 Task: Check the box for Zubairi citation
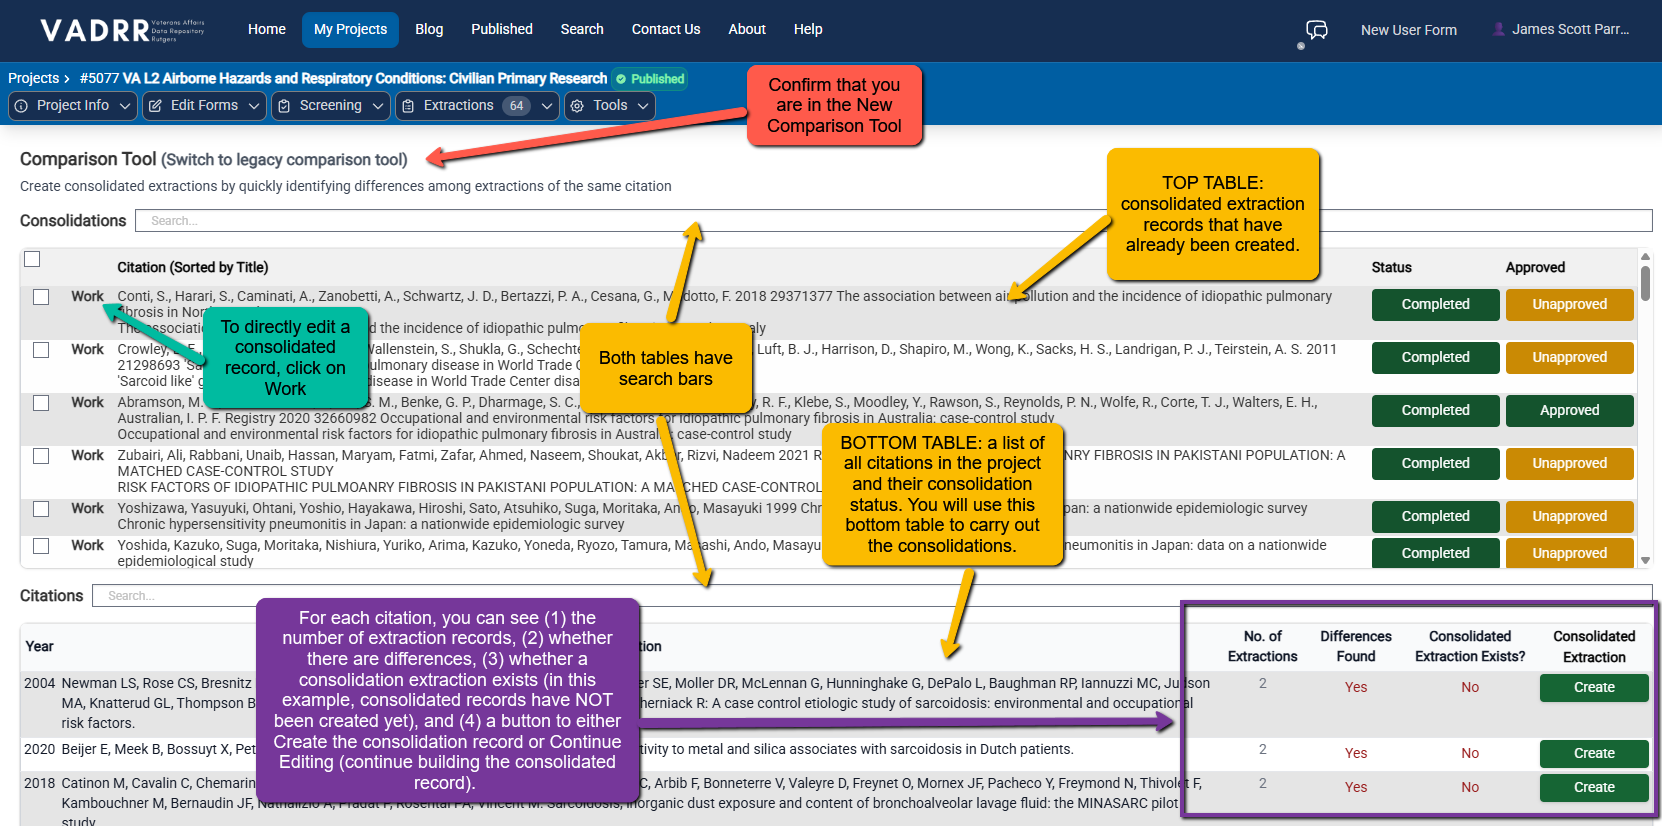(x=41, y=456)
